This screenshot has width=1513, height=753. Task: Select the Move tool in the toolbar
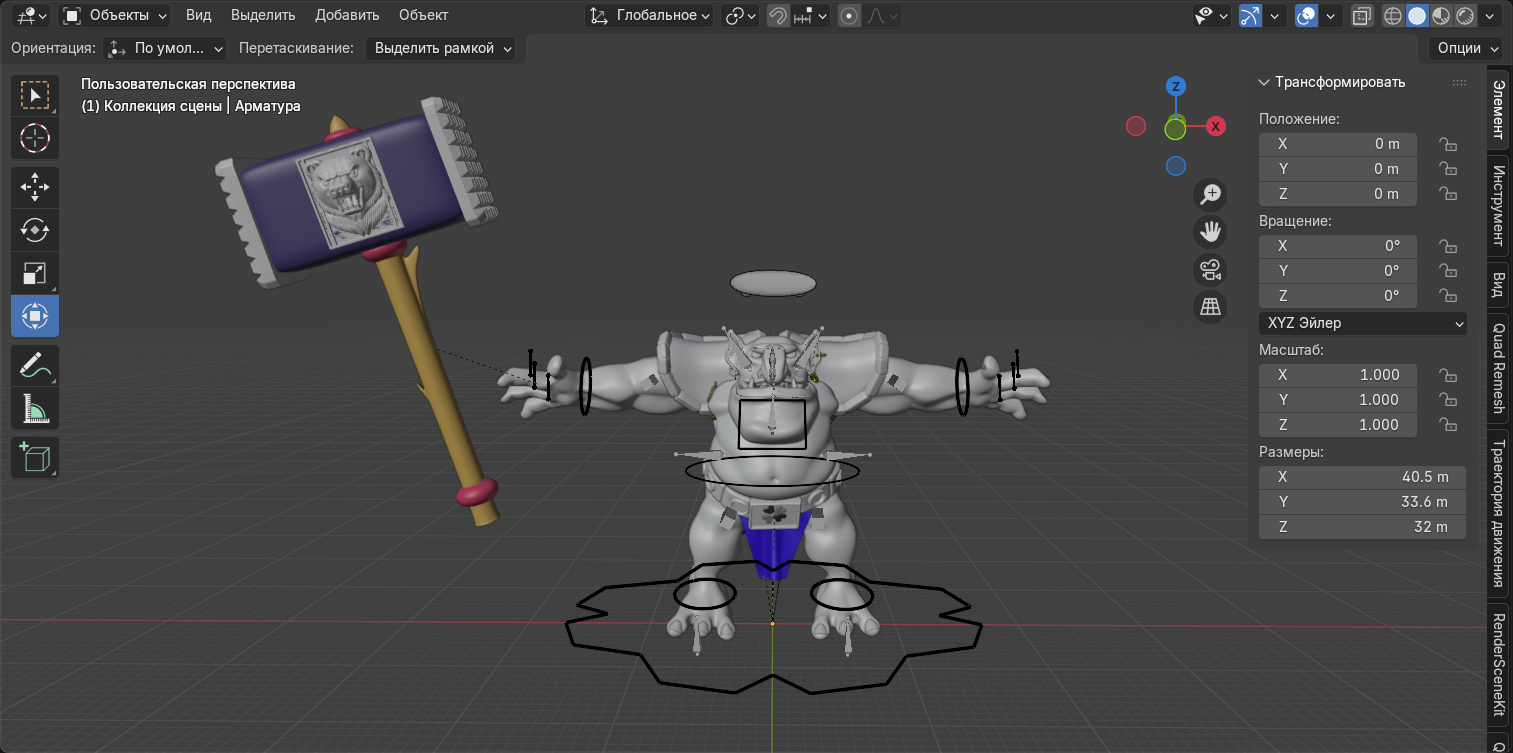point(34,187)
